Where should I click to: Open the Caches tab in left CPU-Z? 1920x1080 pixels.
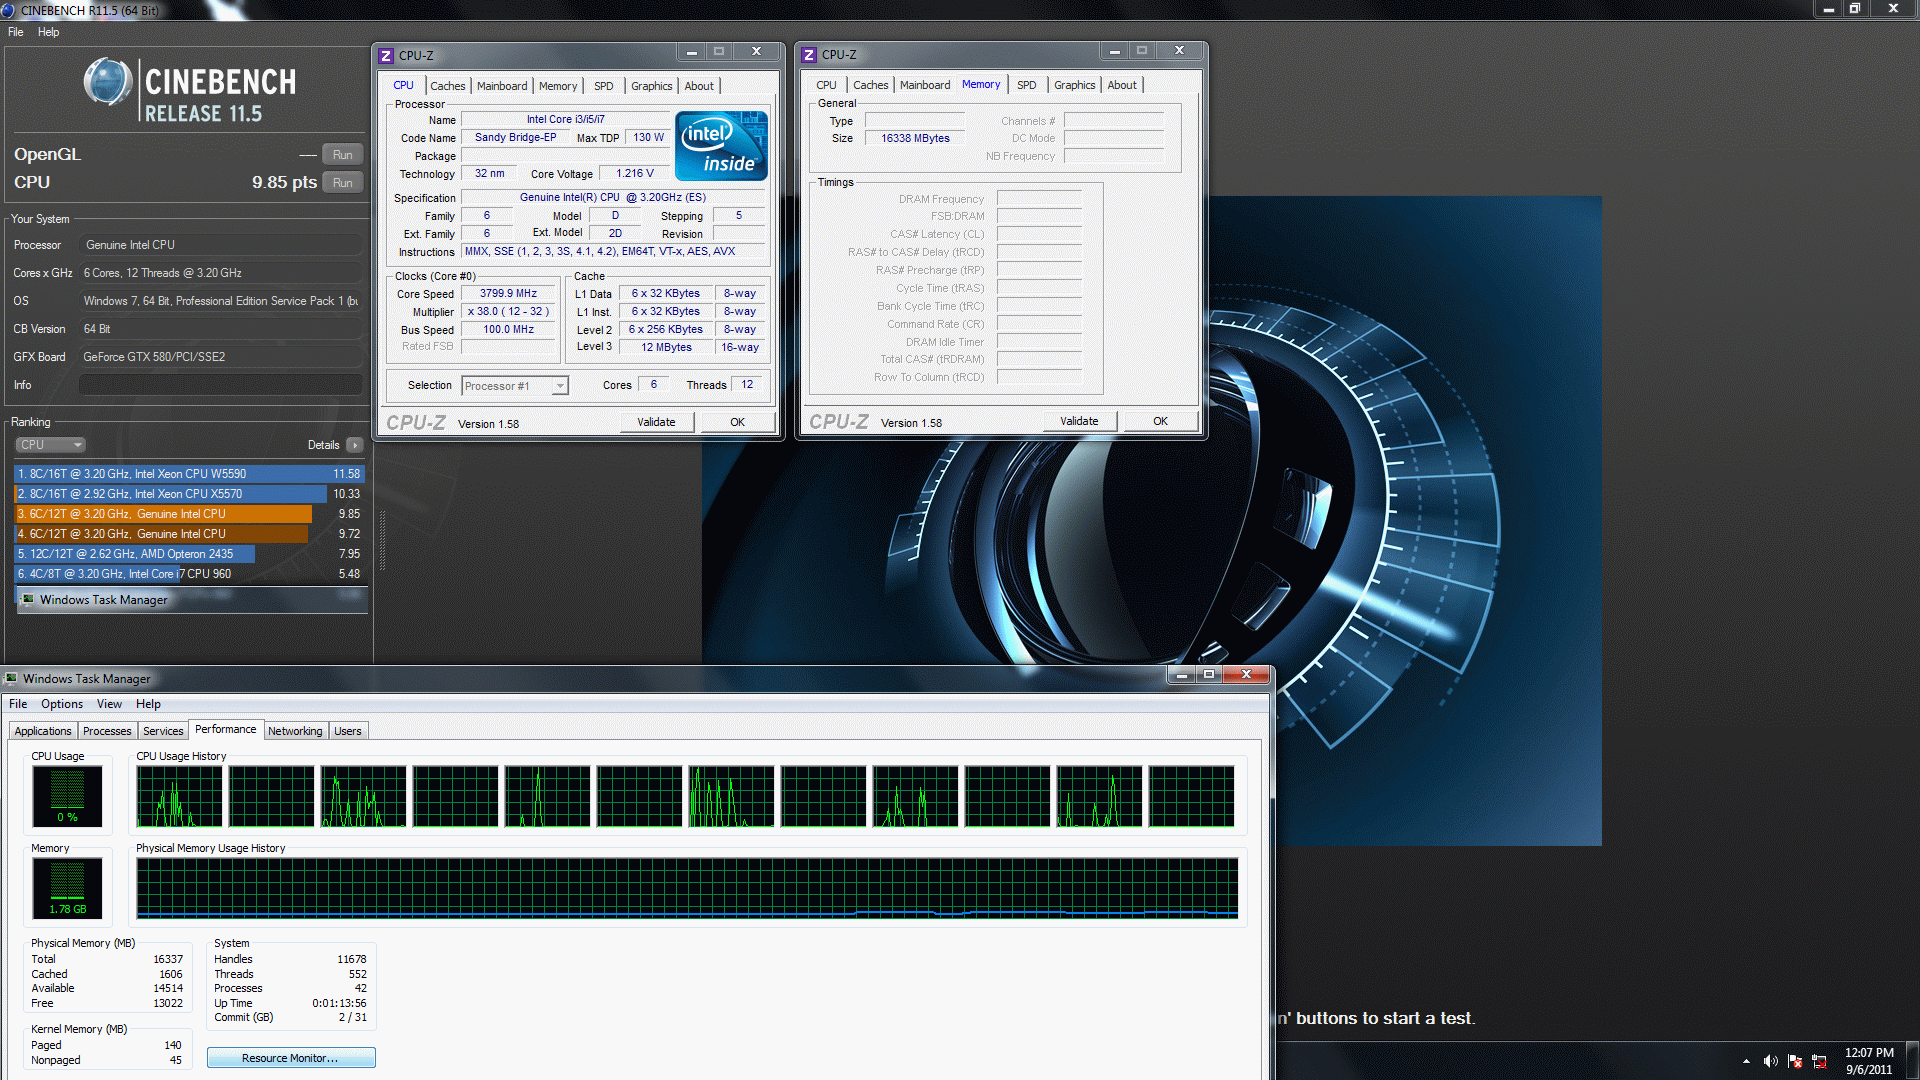pos(448,86)
